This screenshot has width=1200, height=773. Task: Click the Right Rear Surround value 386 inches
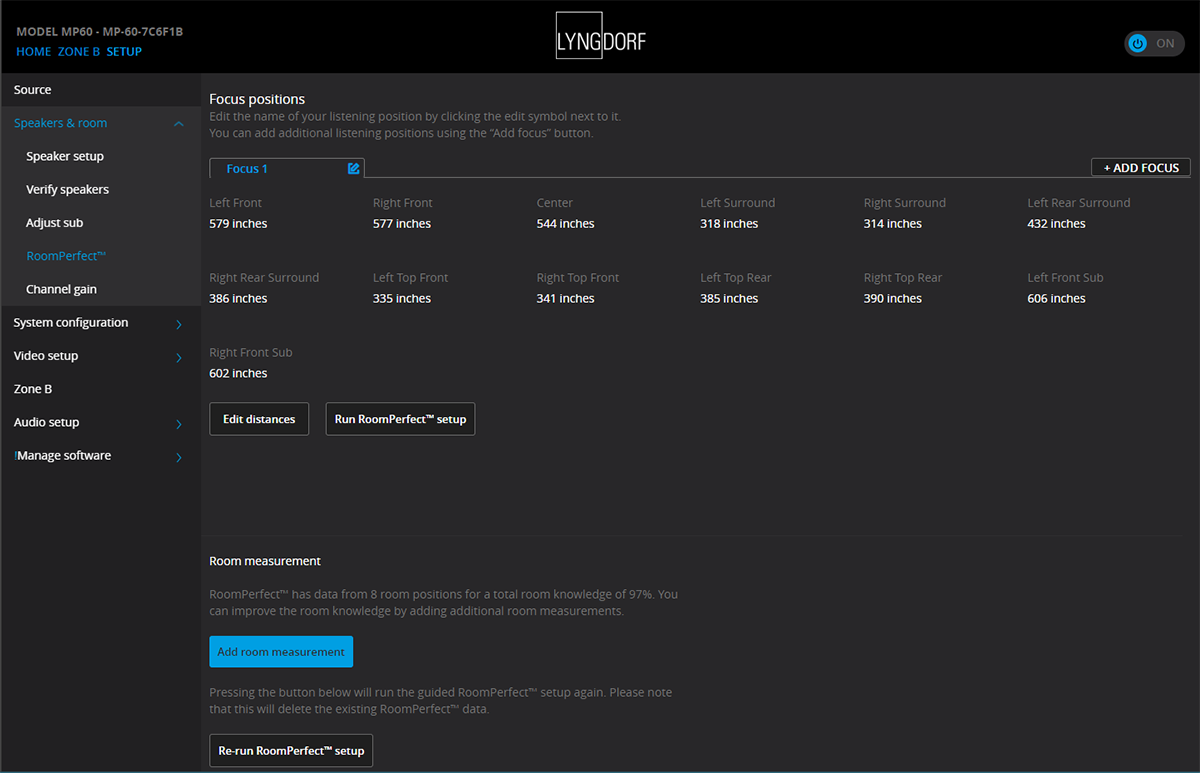[238, 299]
